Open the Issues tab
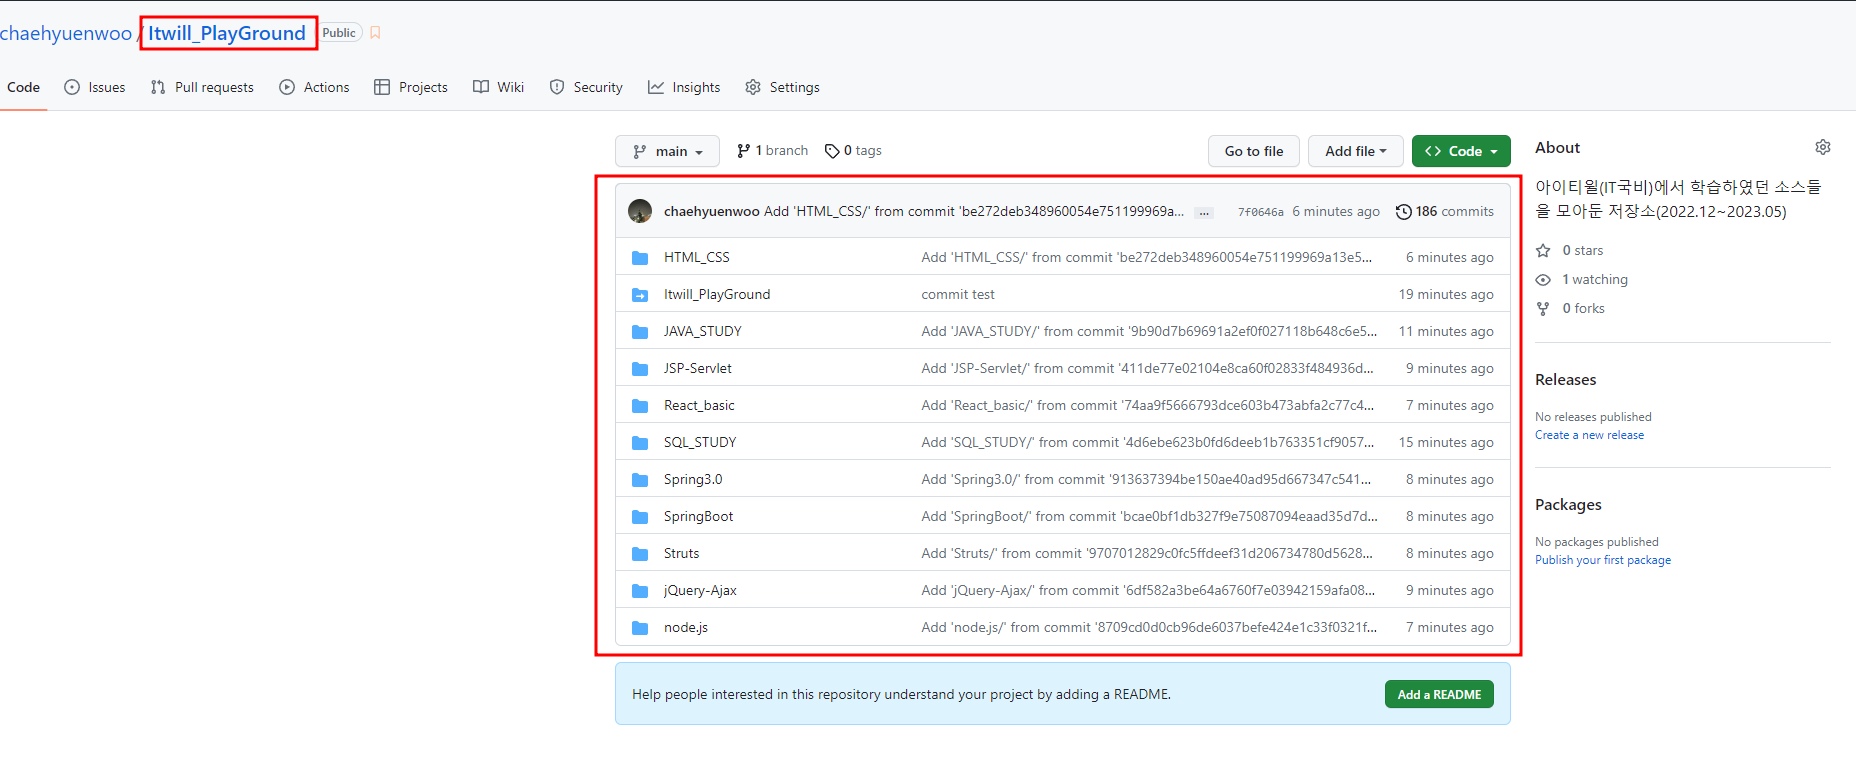 click(x=95, y=87)
